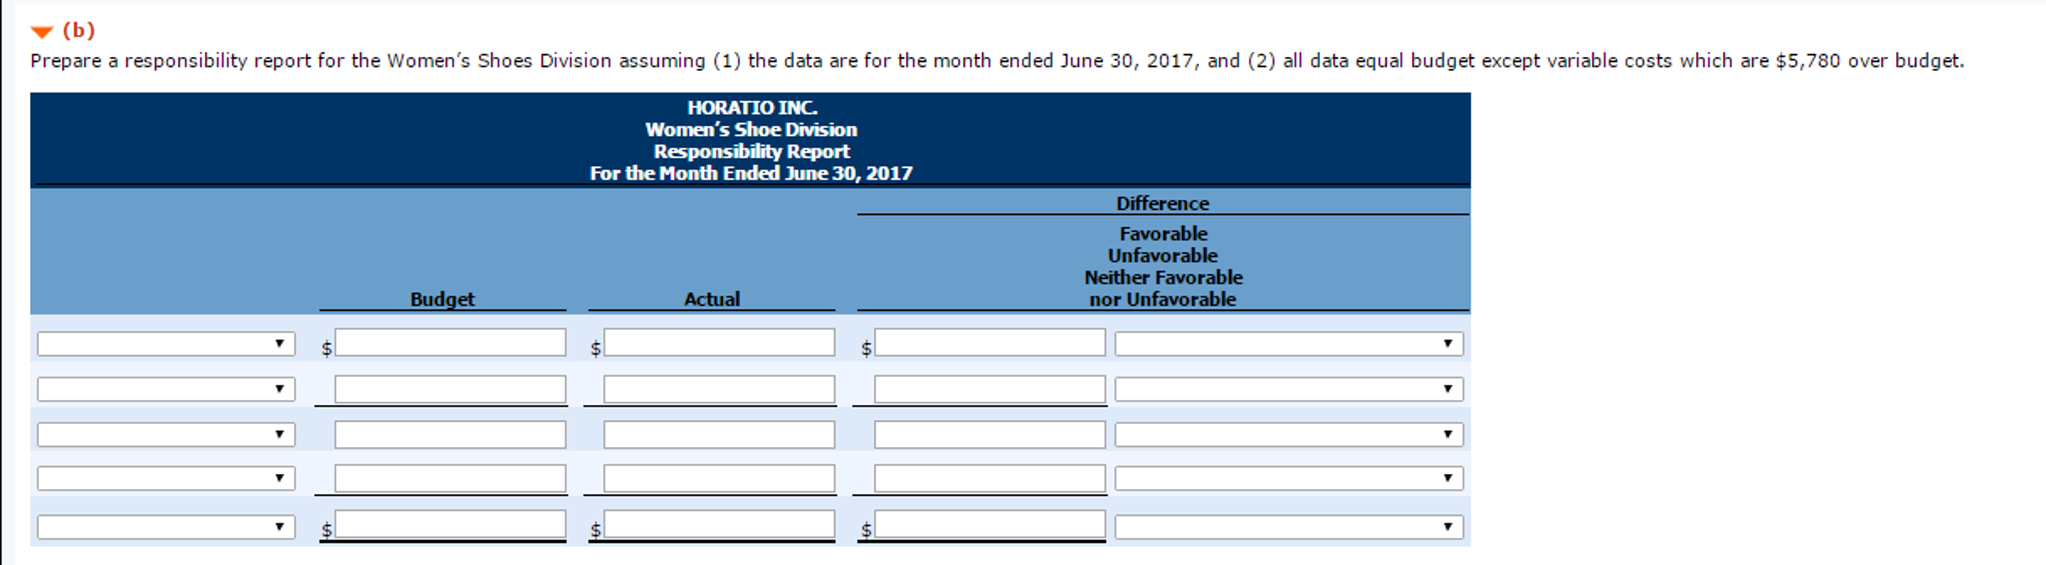This screenshot has width=2046, height=565.
Task: Open the first row account name dropdown
Action: [x=166, y=344]
